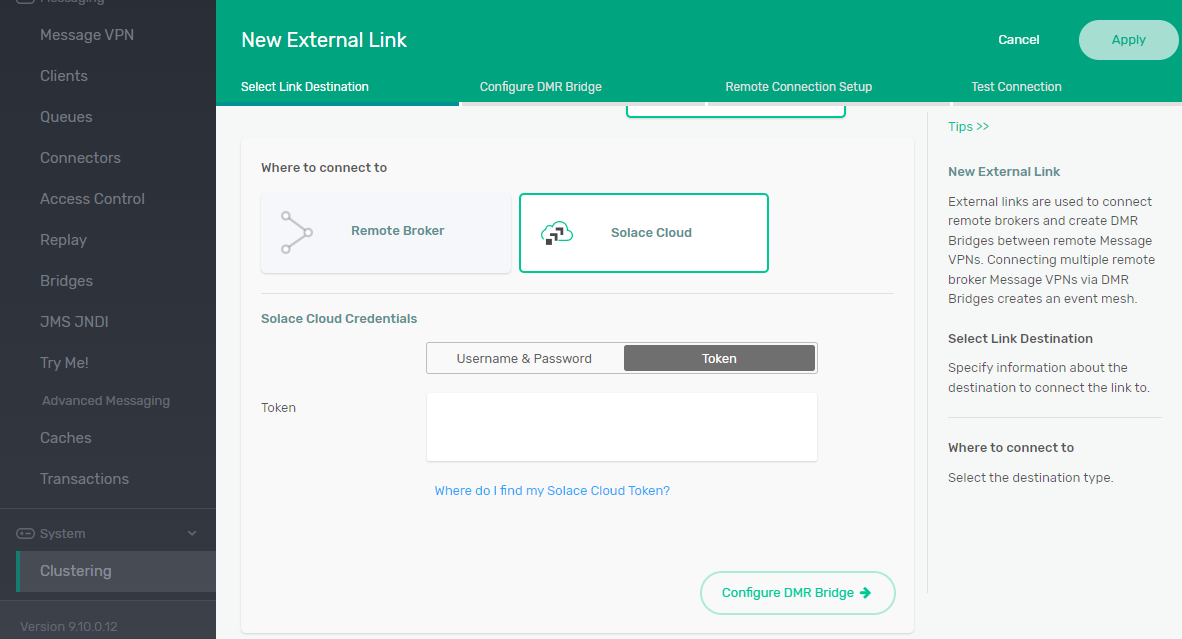This screenshot has height=639, width=1182.
Task: Click the 'Select the destination type.' tip text
Action: click(1030, 478)
